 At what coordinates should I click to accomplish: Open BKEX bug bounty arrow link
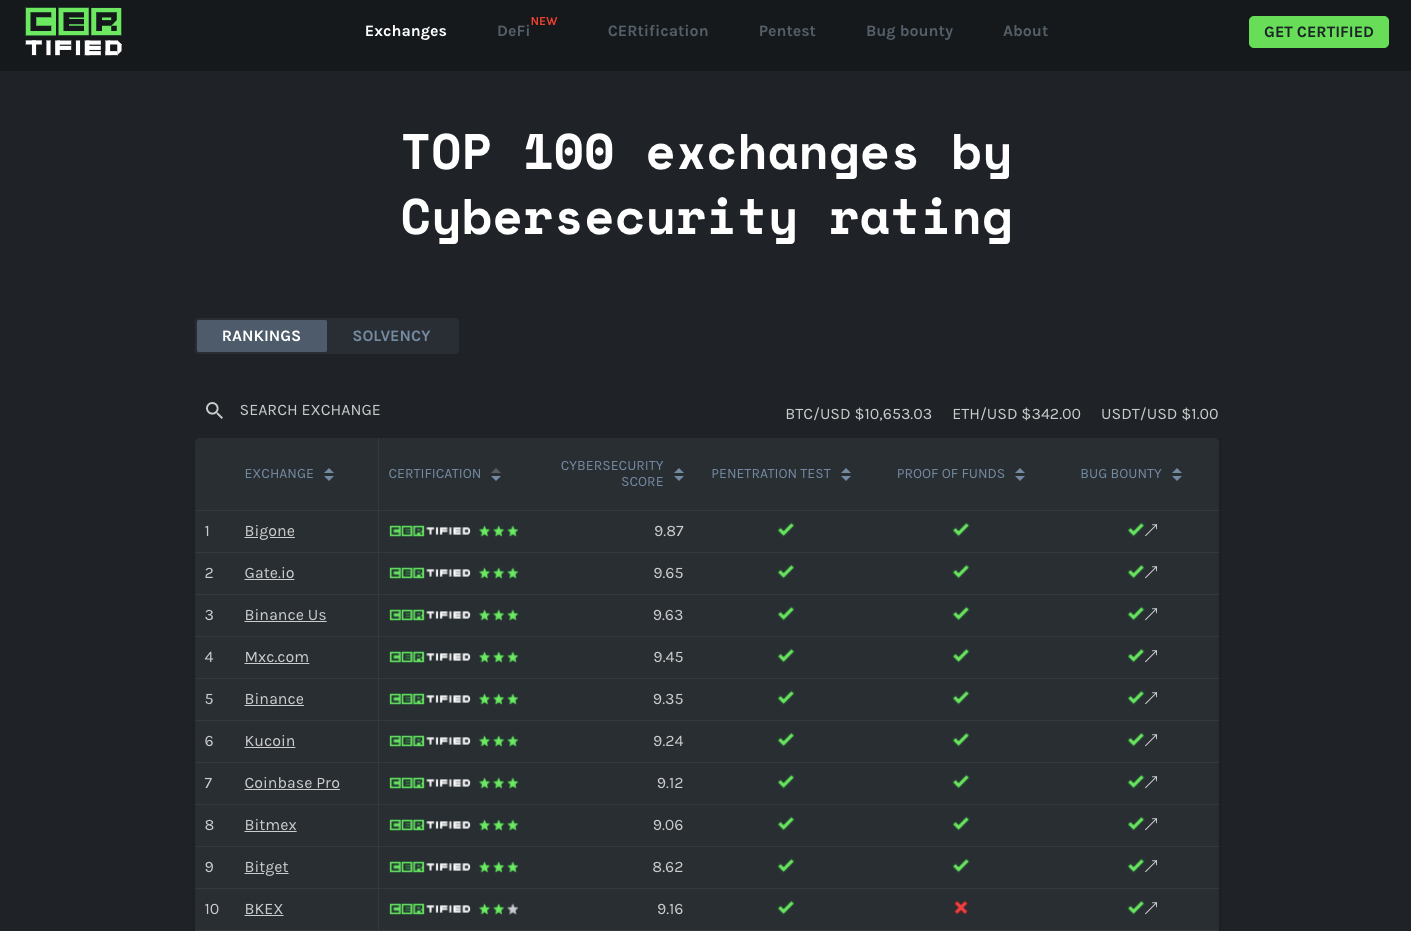pos(1151,908)
